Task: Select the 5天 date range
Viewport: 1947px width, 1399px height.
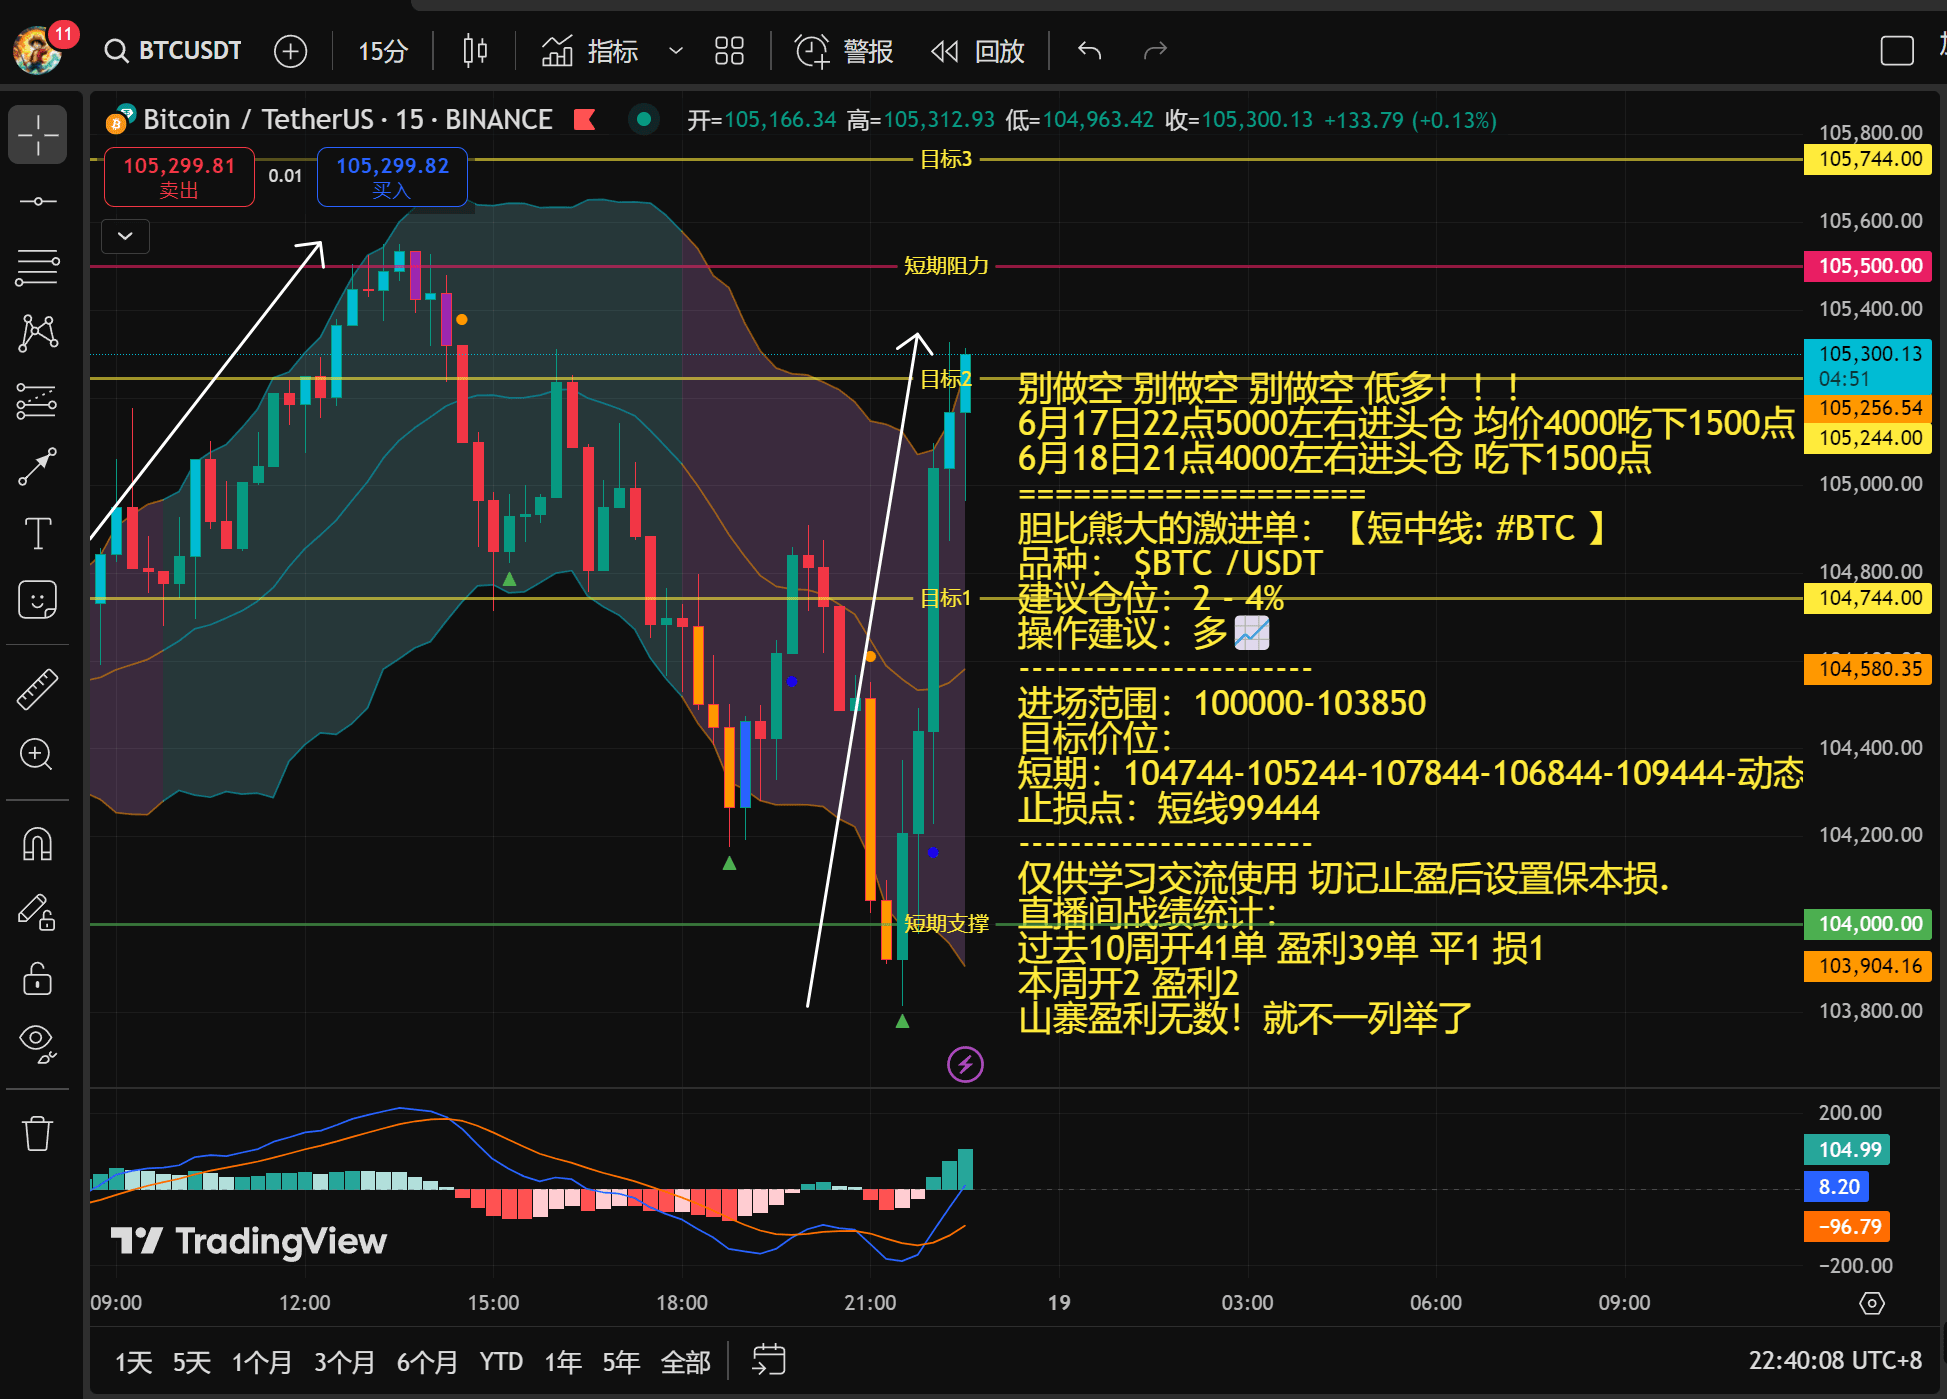Action: click(191, 1362)
